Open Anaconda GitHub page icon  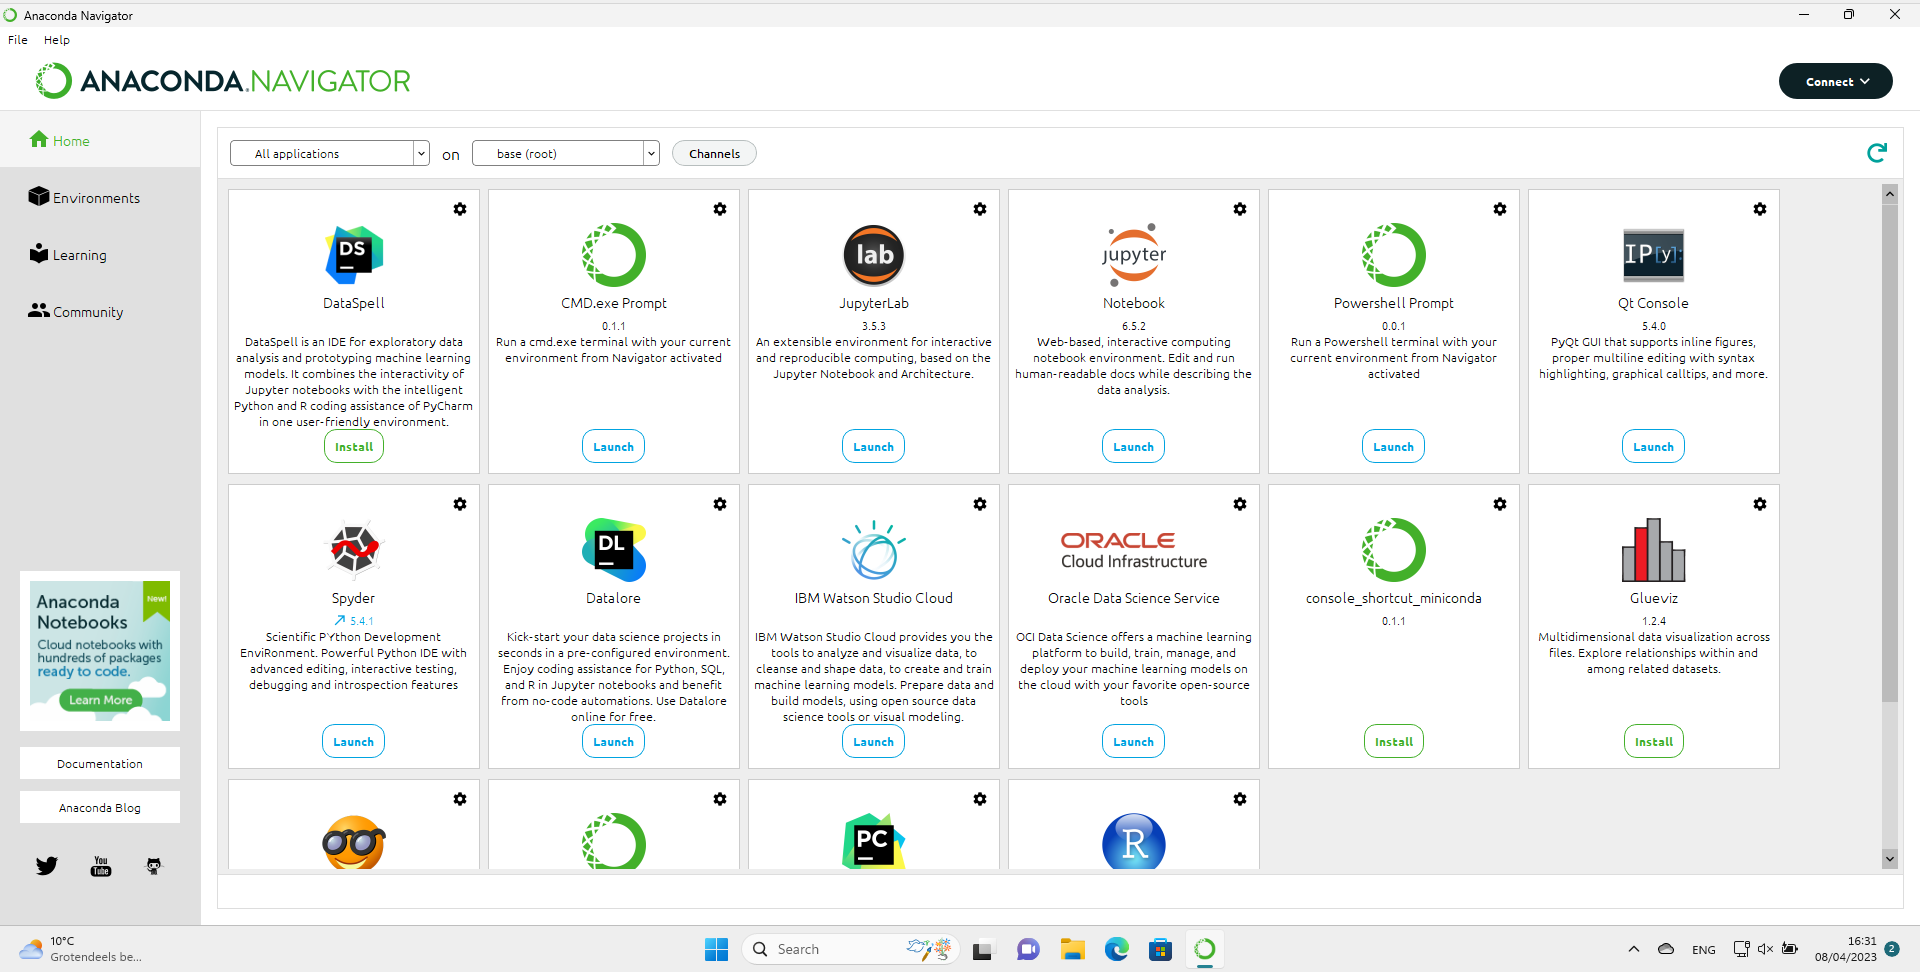pyautogui.click(x=154, y=866)
